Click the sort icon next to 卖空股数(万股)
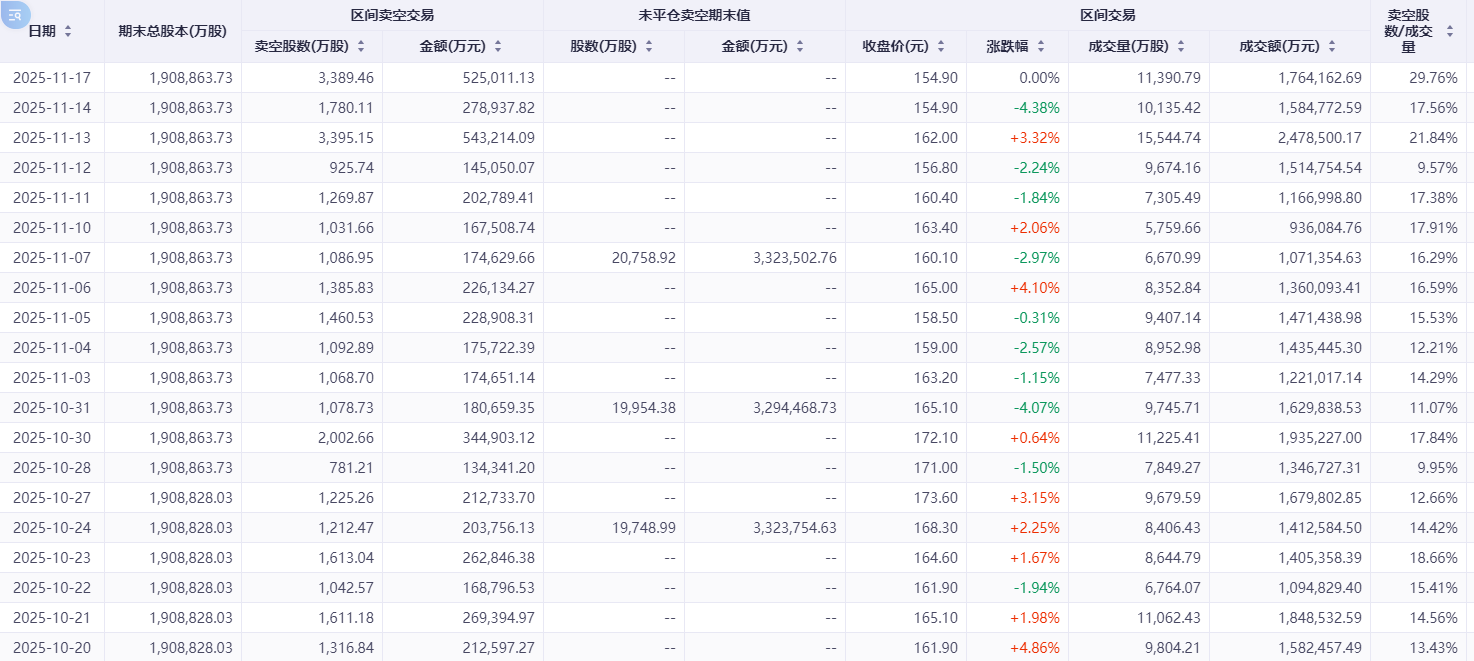 coord(361,47)
